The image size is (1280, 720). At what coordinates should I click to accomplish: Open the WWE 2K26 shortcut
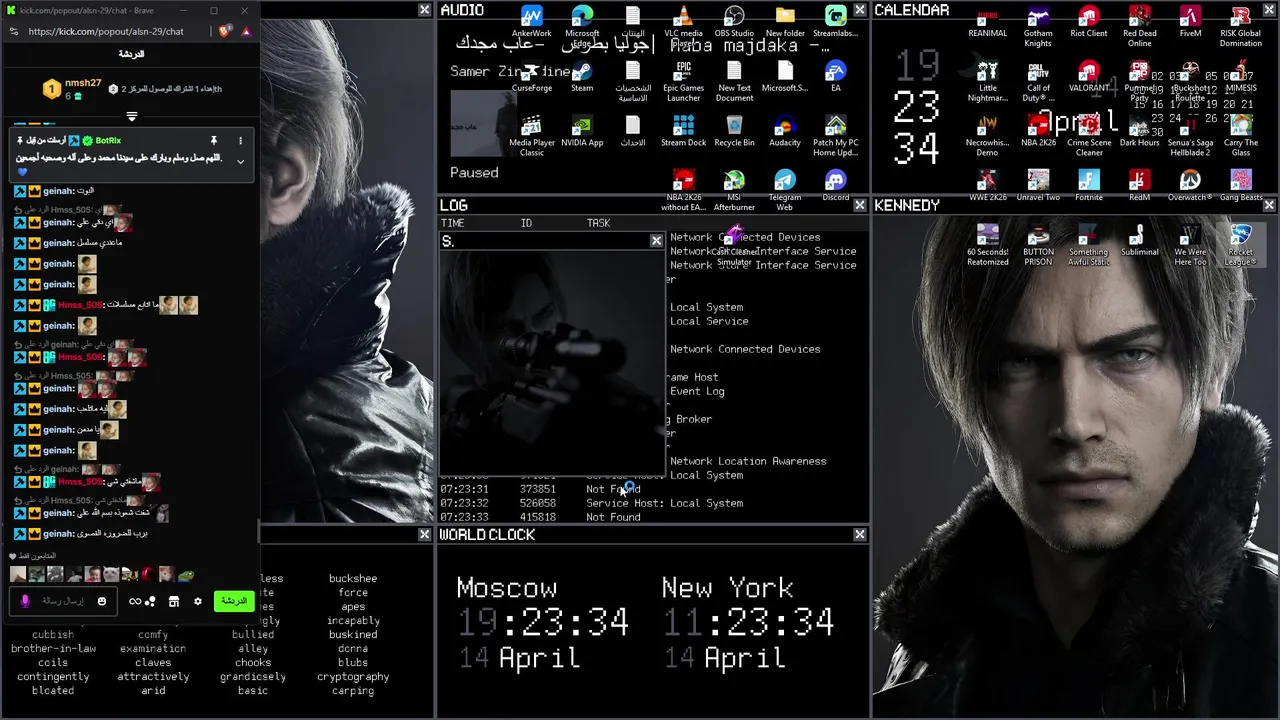point(988,186)
